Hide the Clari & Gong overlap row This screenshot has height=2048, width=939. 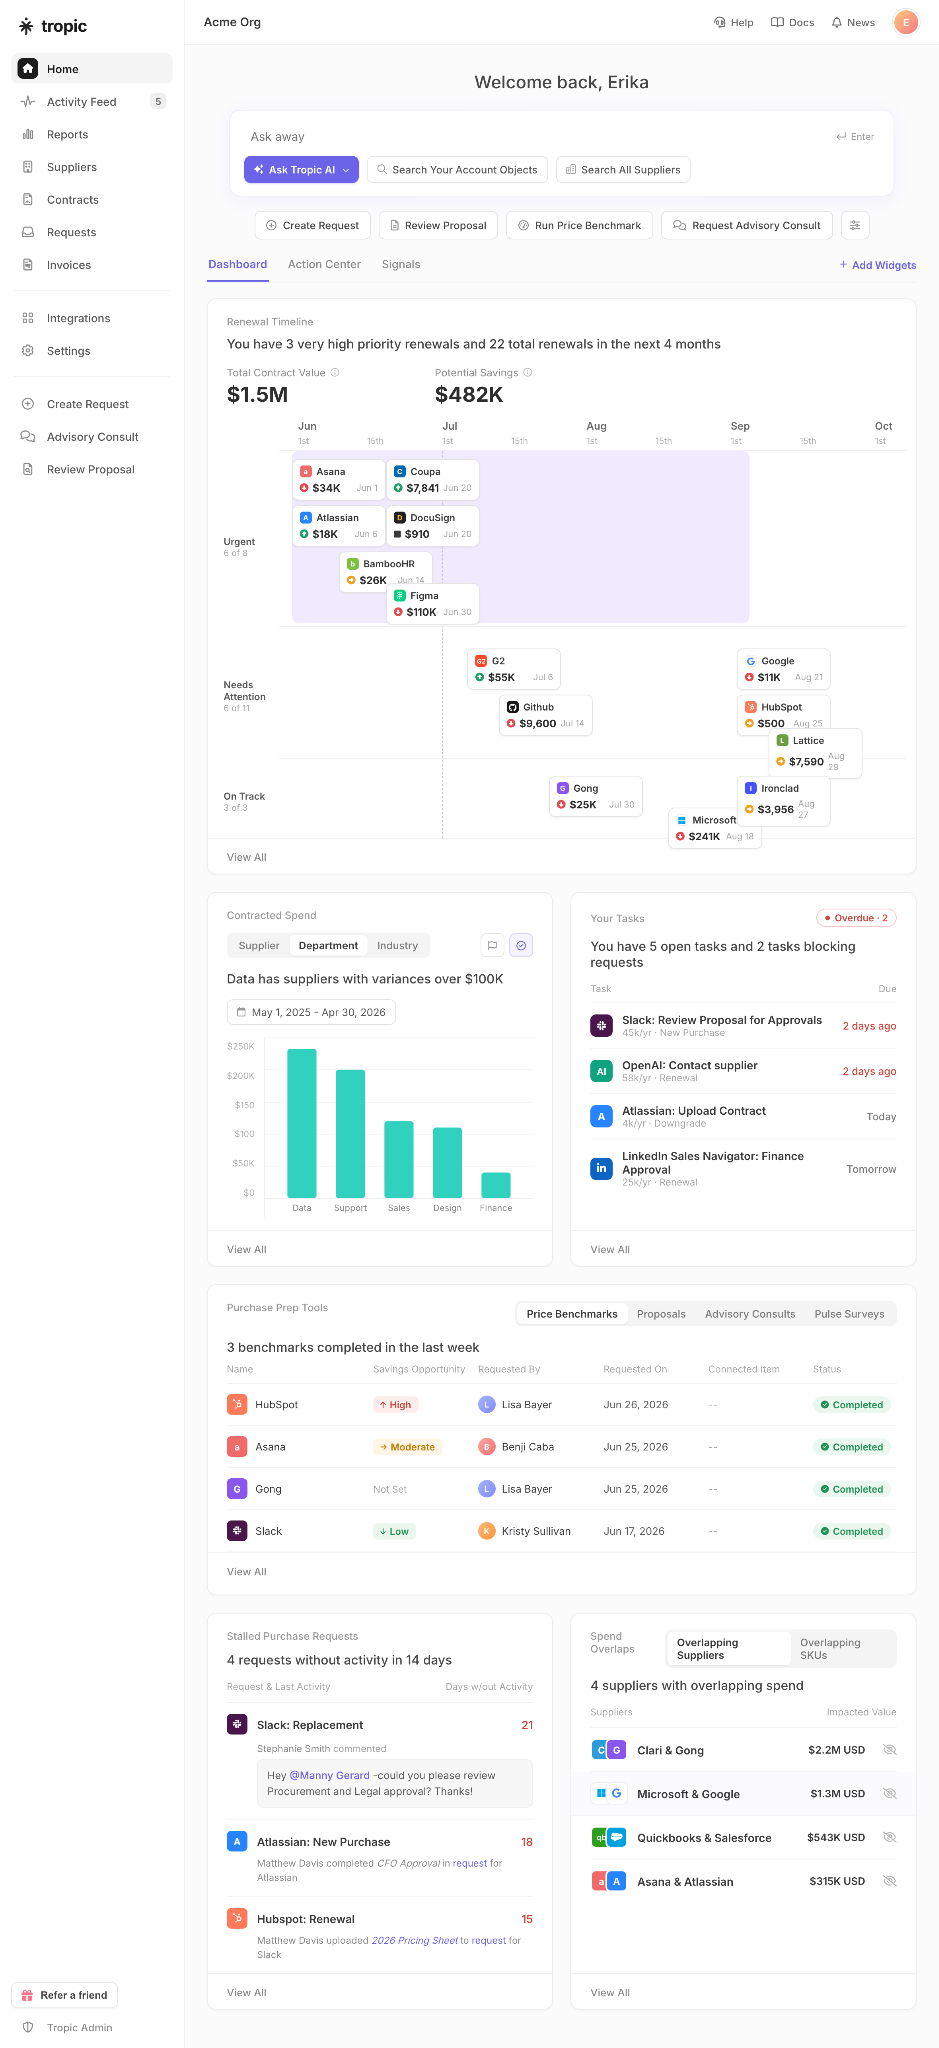point(889,1750)
